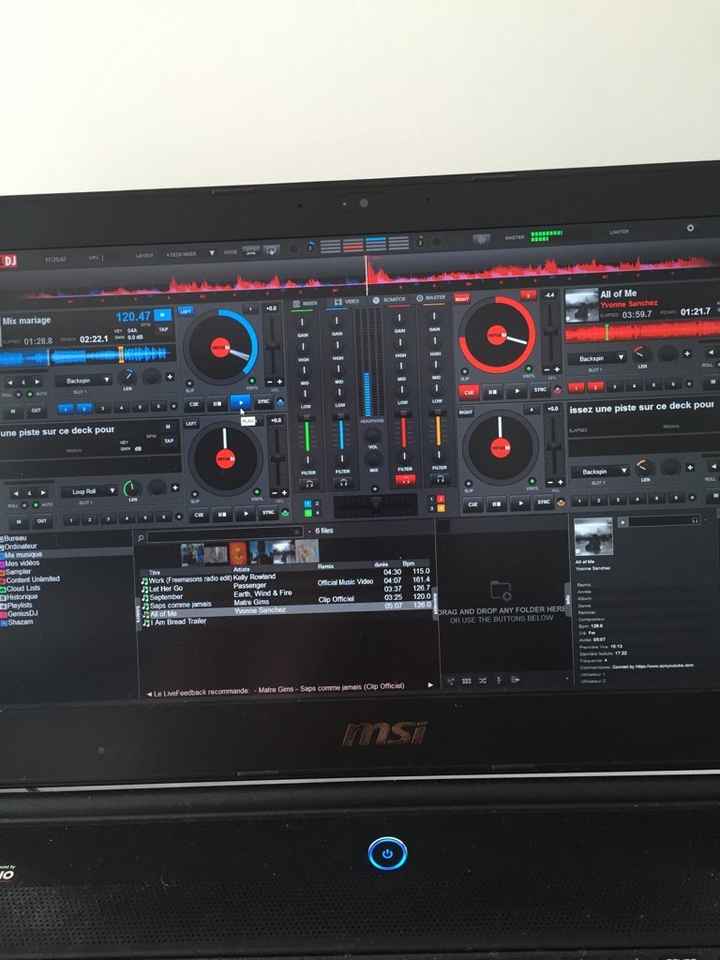This screenshot has width=720, height=960.
Task: Click the All of Me red jog wheel
Action: point(497,335)
